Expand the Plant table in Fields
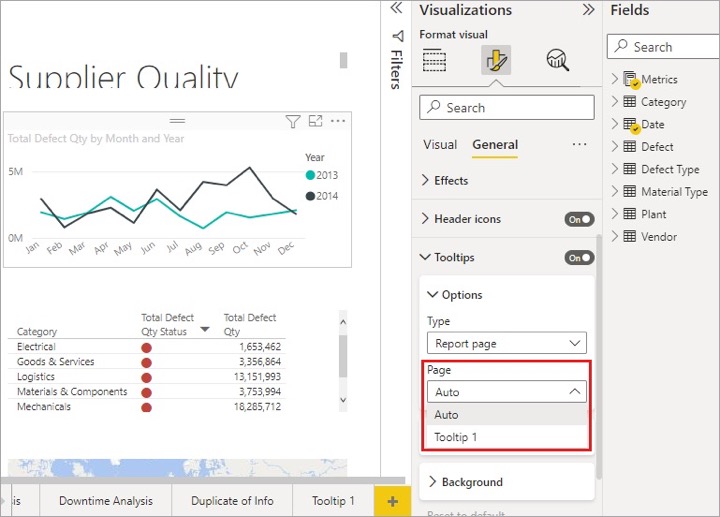Screen dimensions: 720x517 coord(615,214)
